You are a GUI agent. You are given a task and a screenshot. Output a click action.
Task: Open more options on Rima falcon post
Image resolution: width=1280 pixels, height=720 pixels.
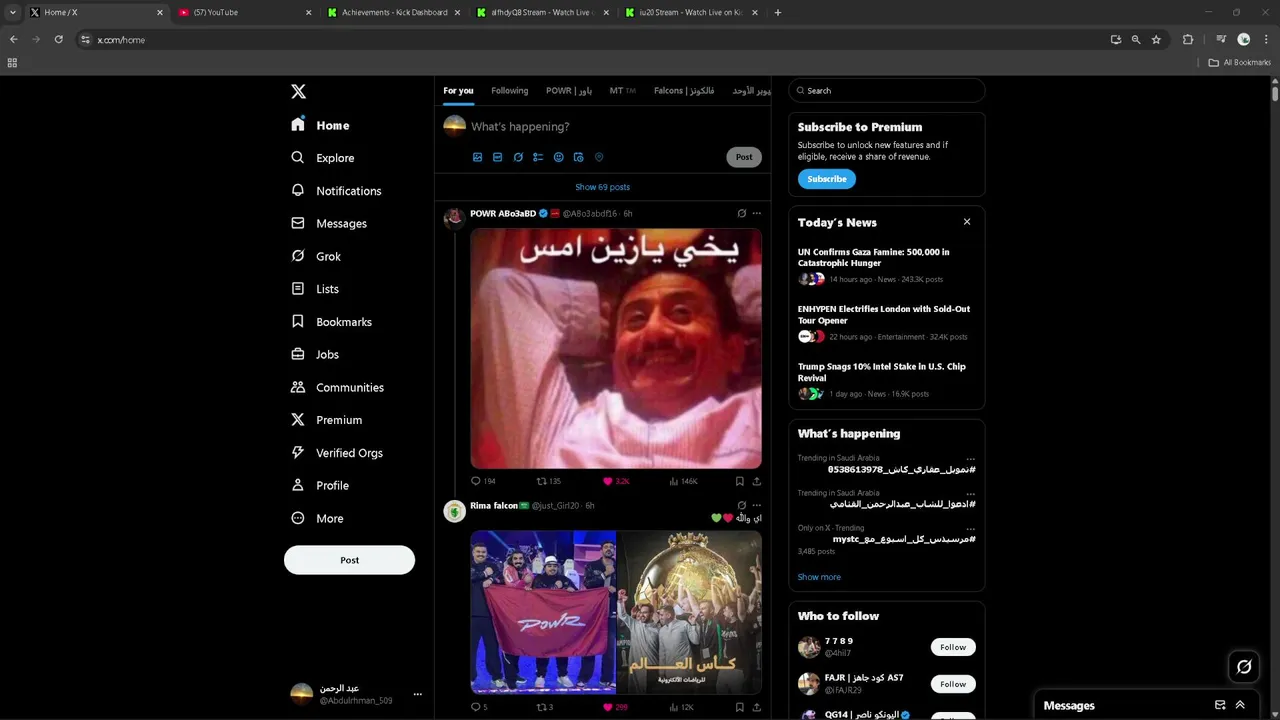[756, 505]
